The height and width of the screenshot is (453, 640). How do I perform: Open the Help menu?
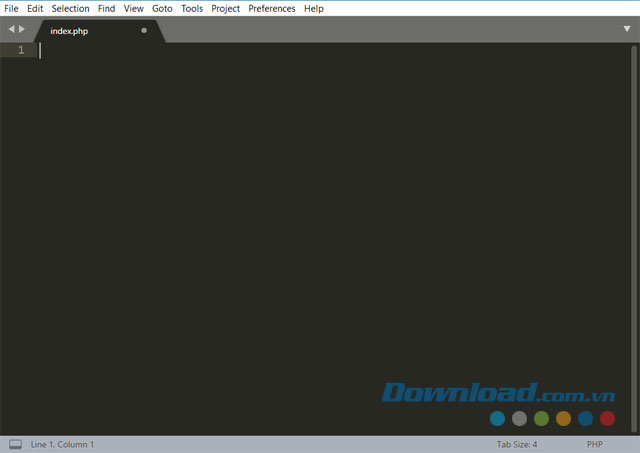(313, 8)
